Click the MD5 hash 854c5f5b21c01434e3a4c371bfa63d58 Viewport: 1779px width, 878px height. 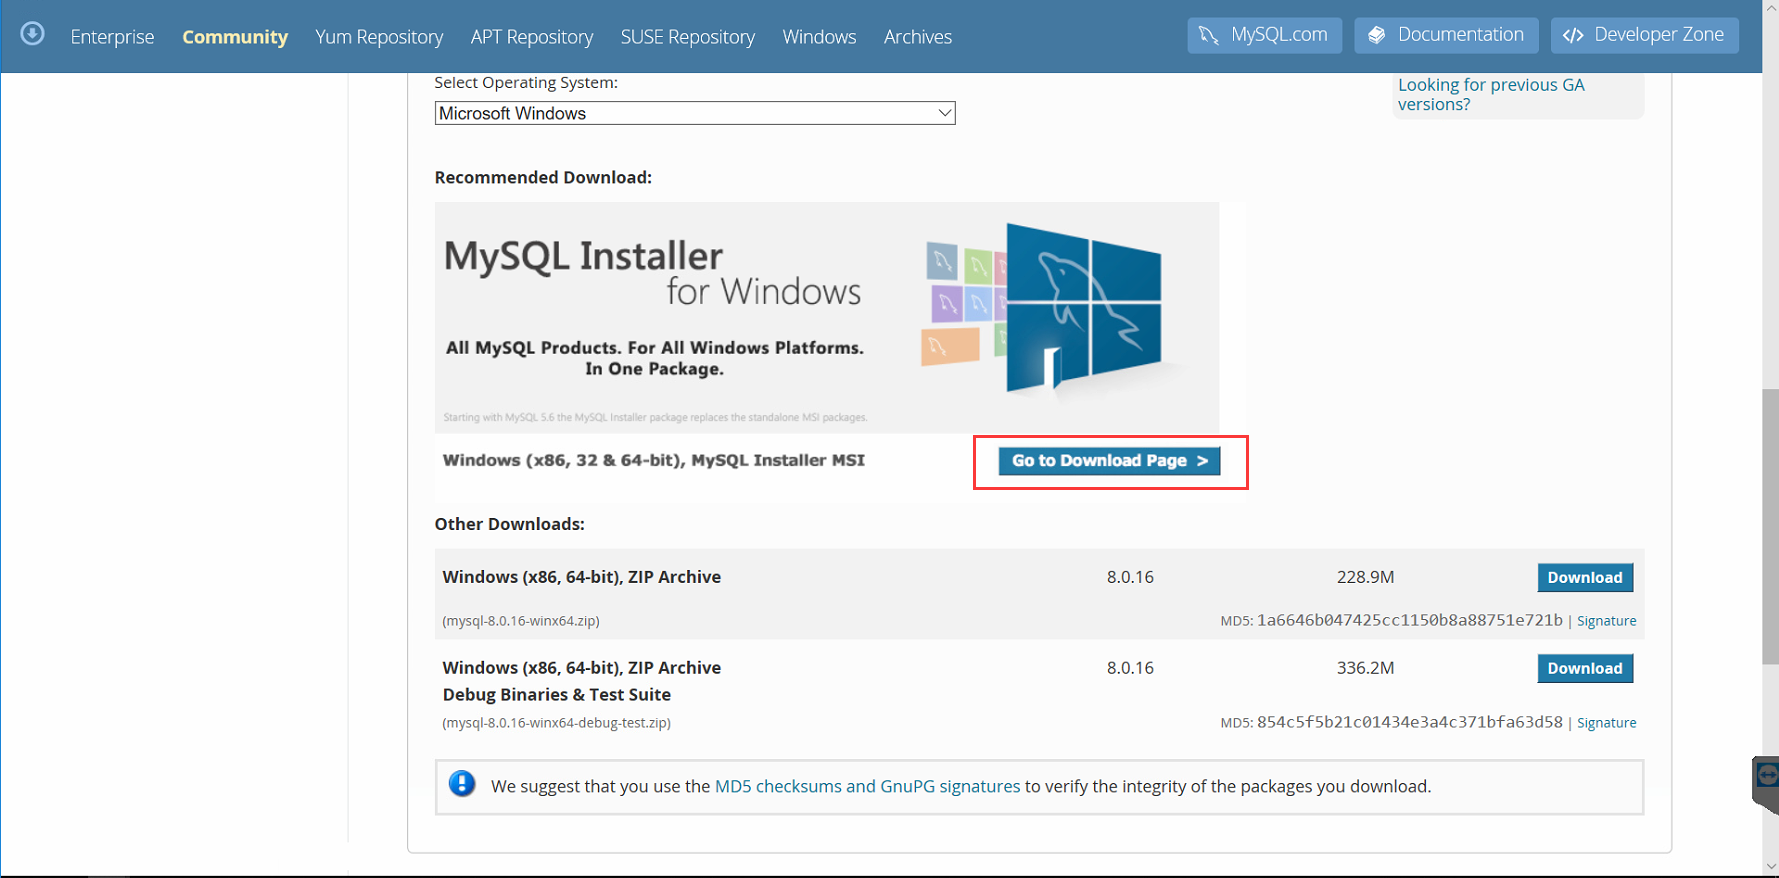pos(1409,722)
